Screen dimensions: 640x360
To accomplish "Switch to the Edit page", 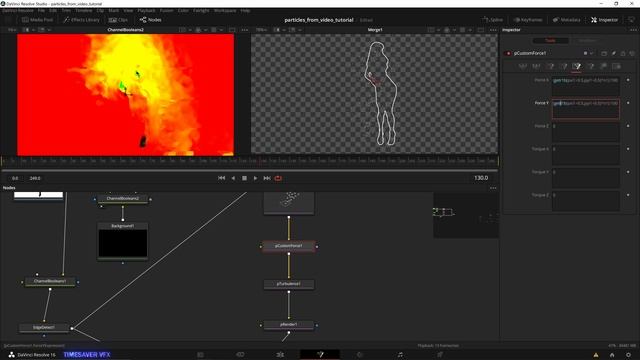I will [x=280, y=355].
